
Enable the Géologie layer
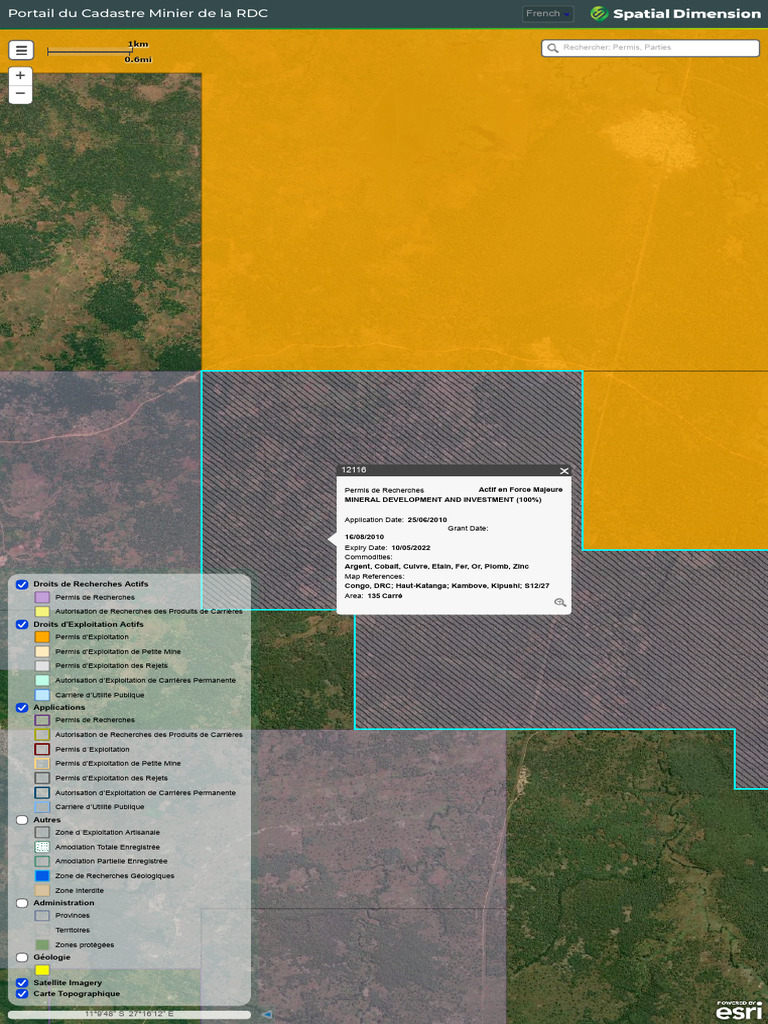(22, 957)
